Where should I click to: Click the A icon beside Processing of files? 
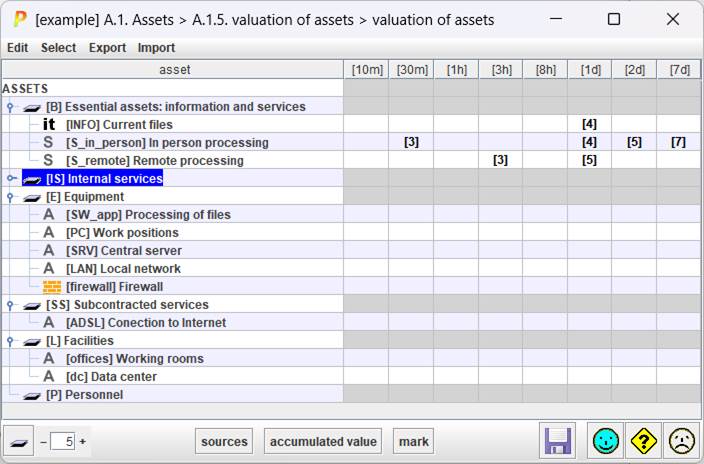click(x=48, y=215)
